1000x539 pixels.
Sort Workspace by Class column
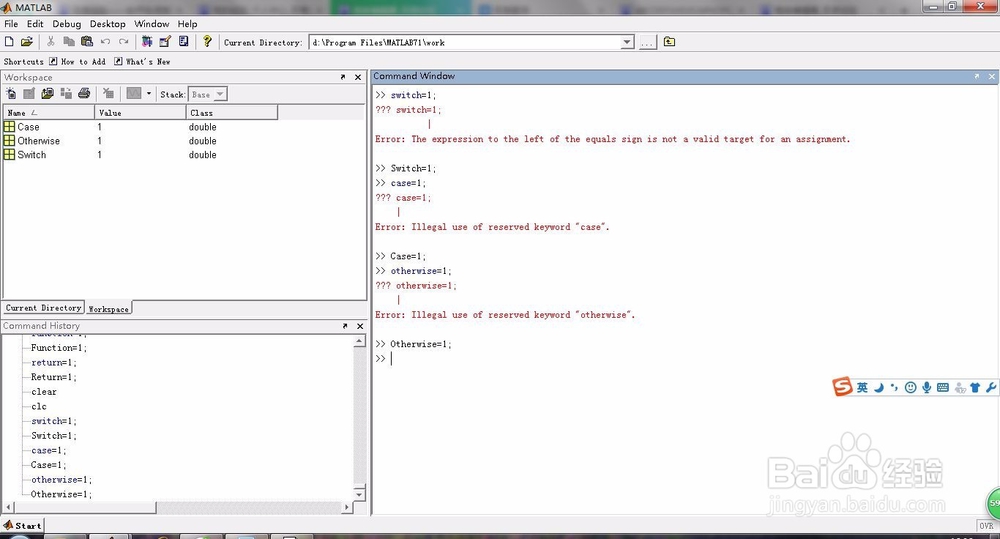click(x=232, y=113)
